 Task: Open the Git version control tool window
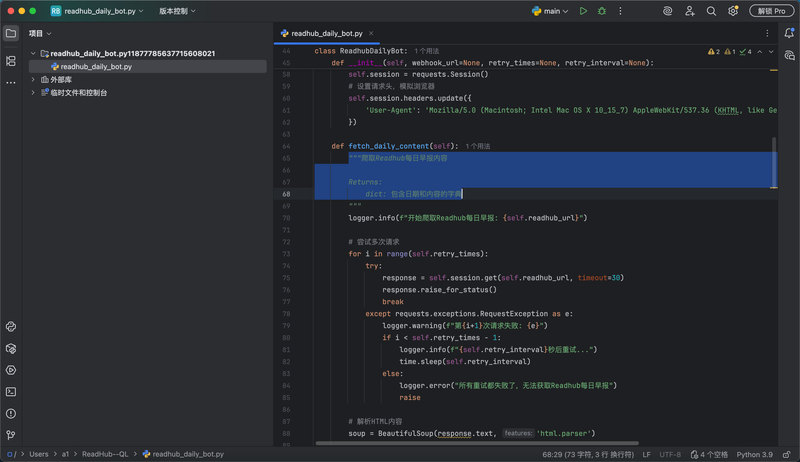11,435
